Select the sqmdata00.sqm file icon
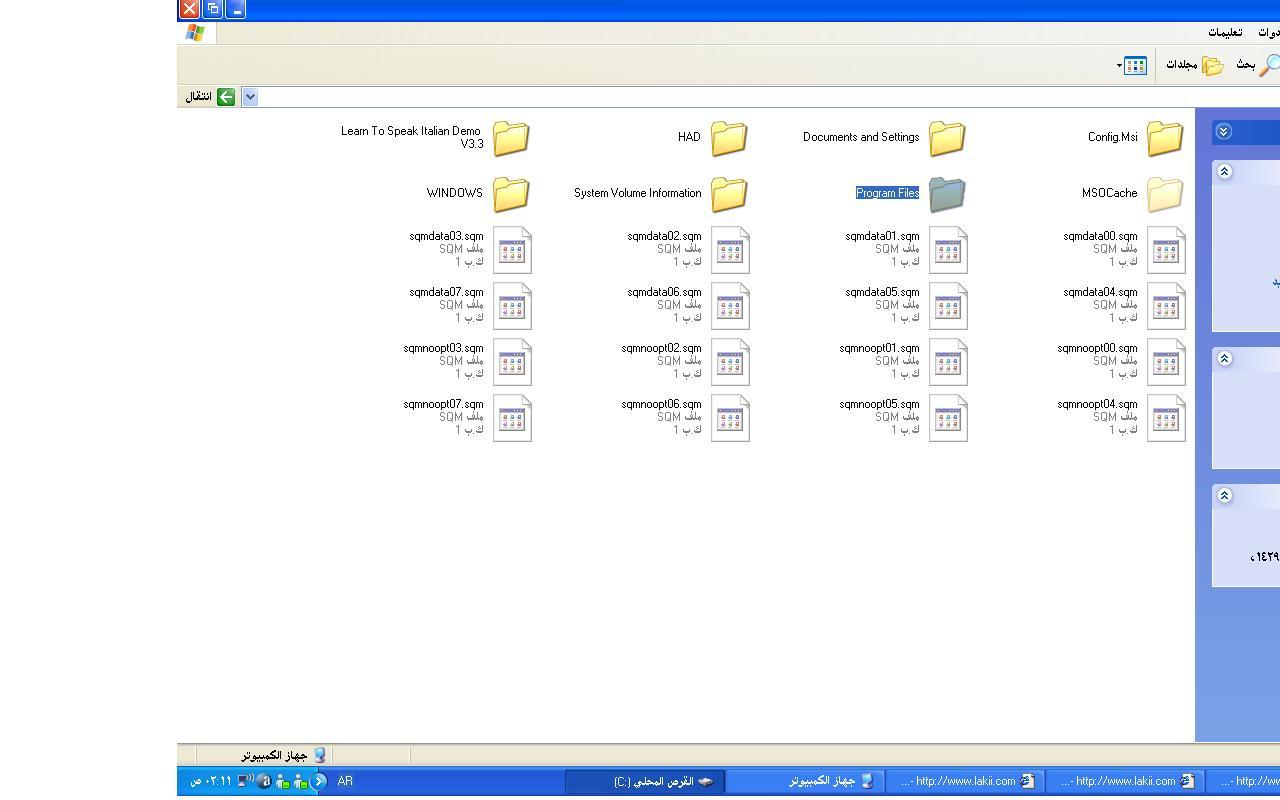1280x800 pixels. click(1165, 251)
